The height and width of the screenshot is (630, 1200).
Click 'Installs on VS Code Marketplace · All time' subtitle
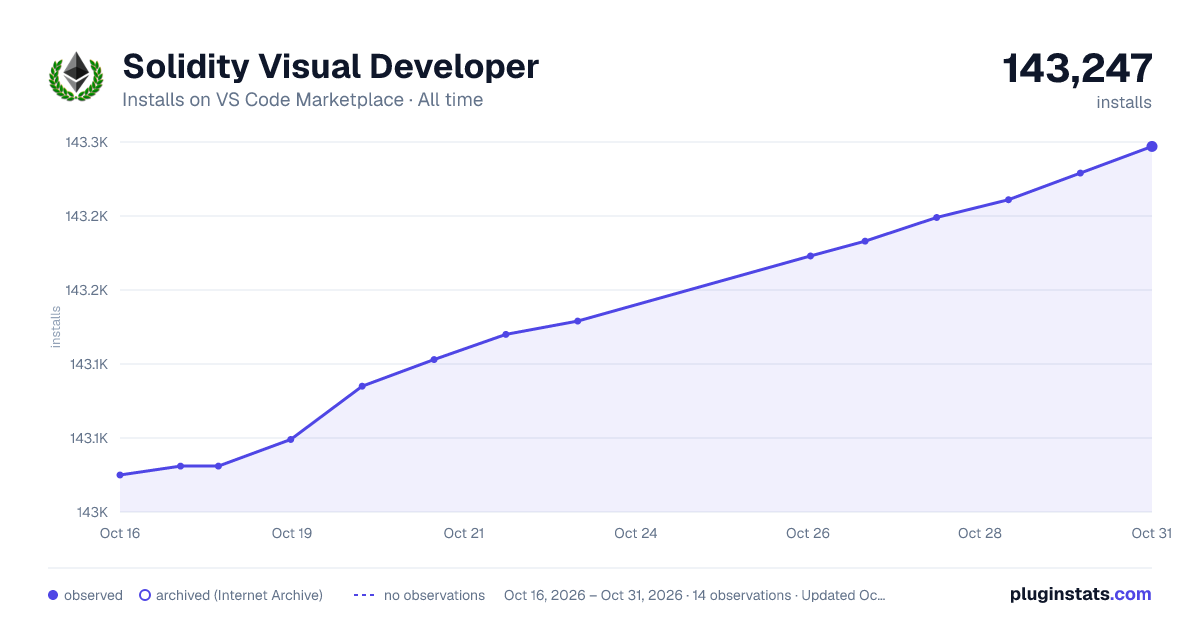tap(302, 100)
